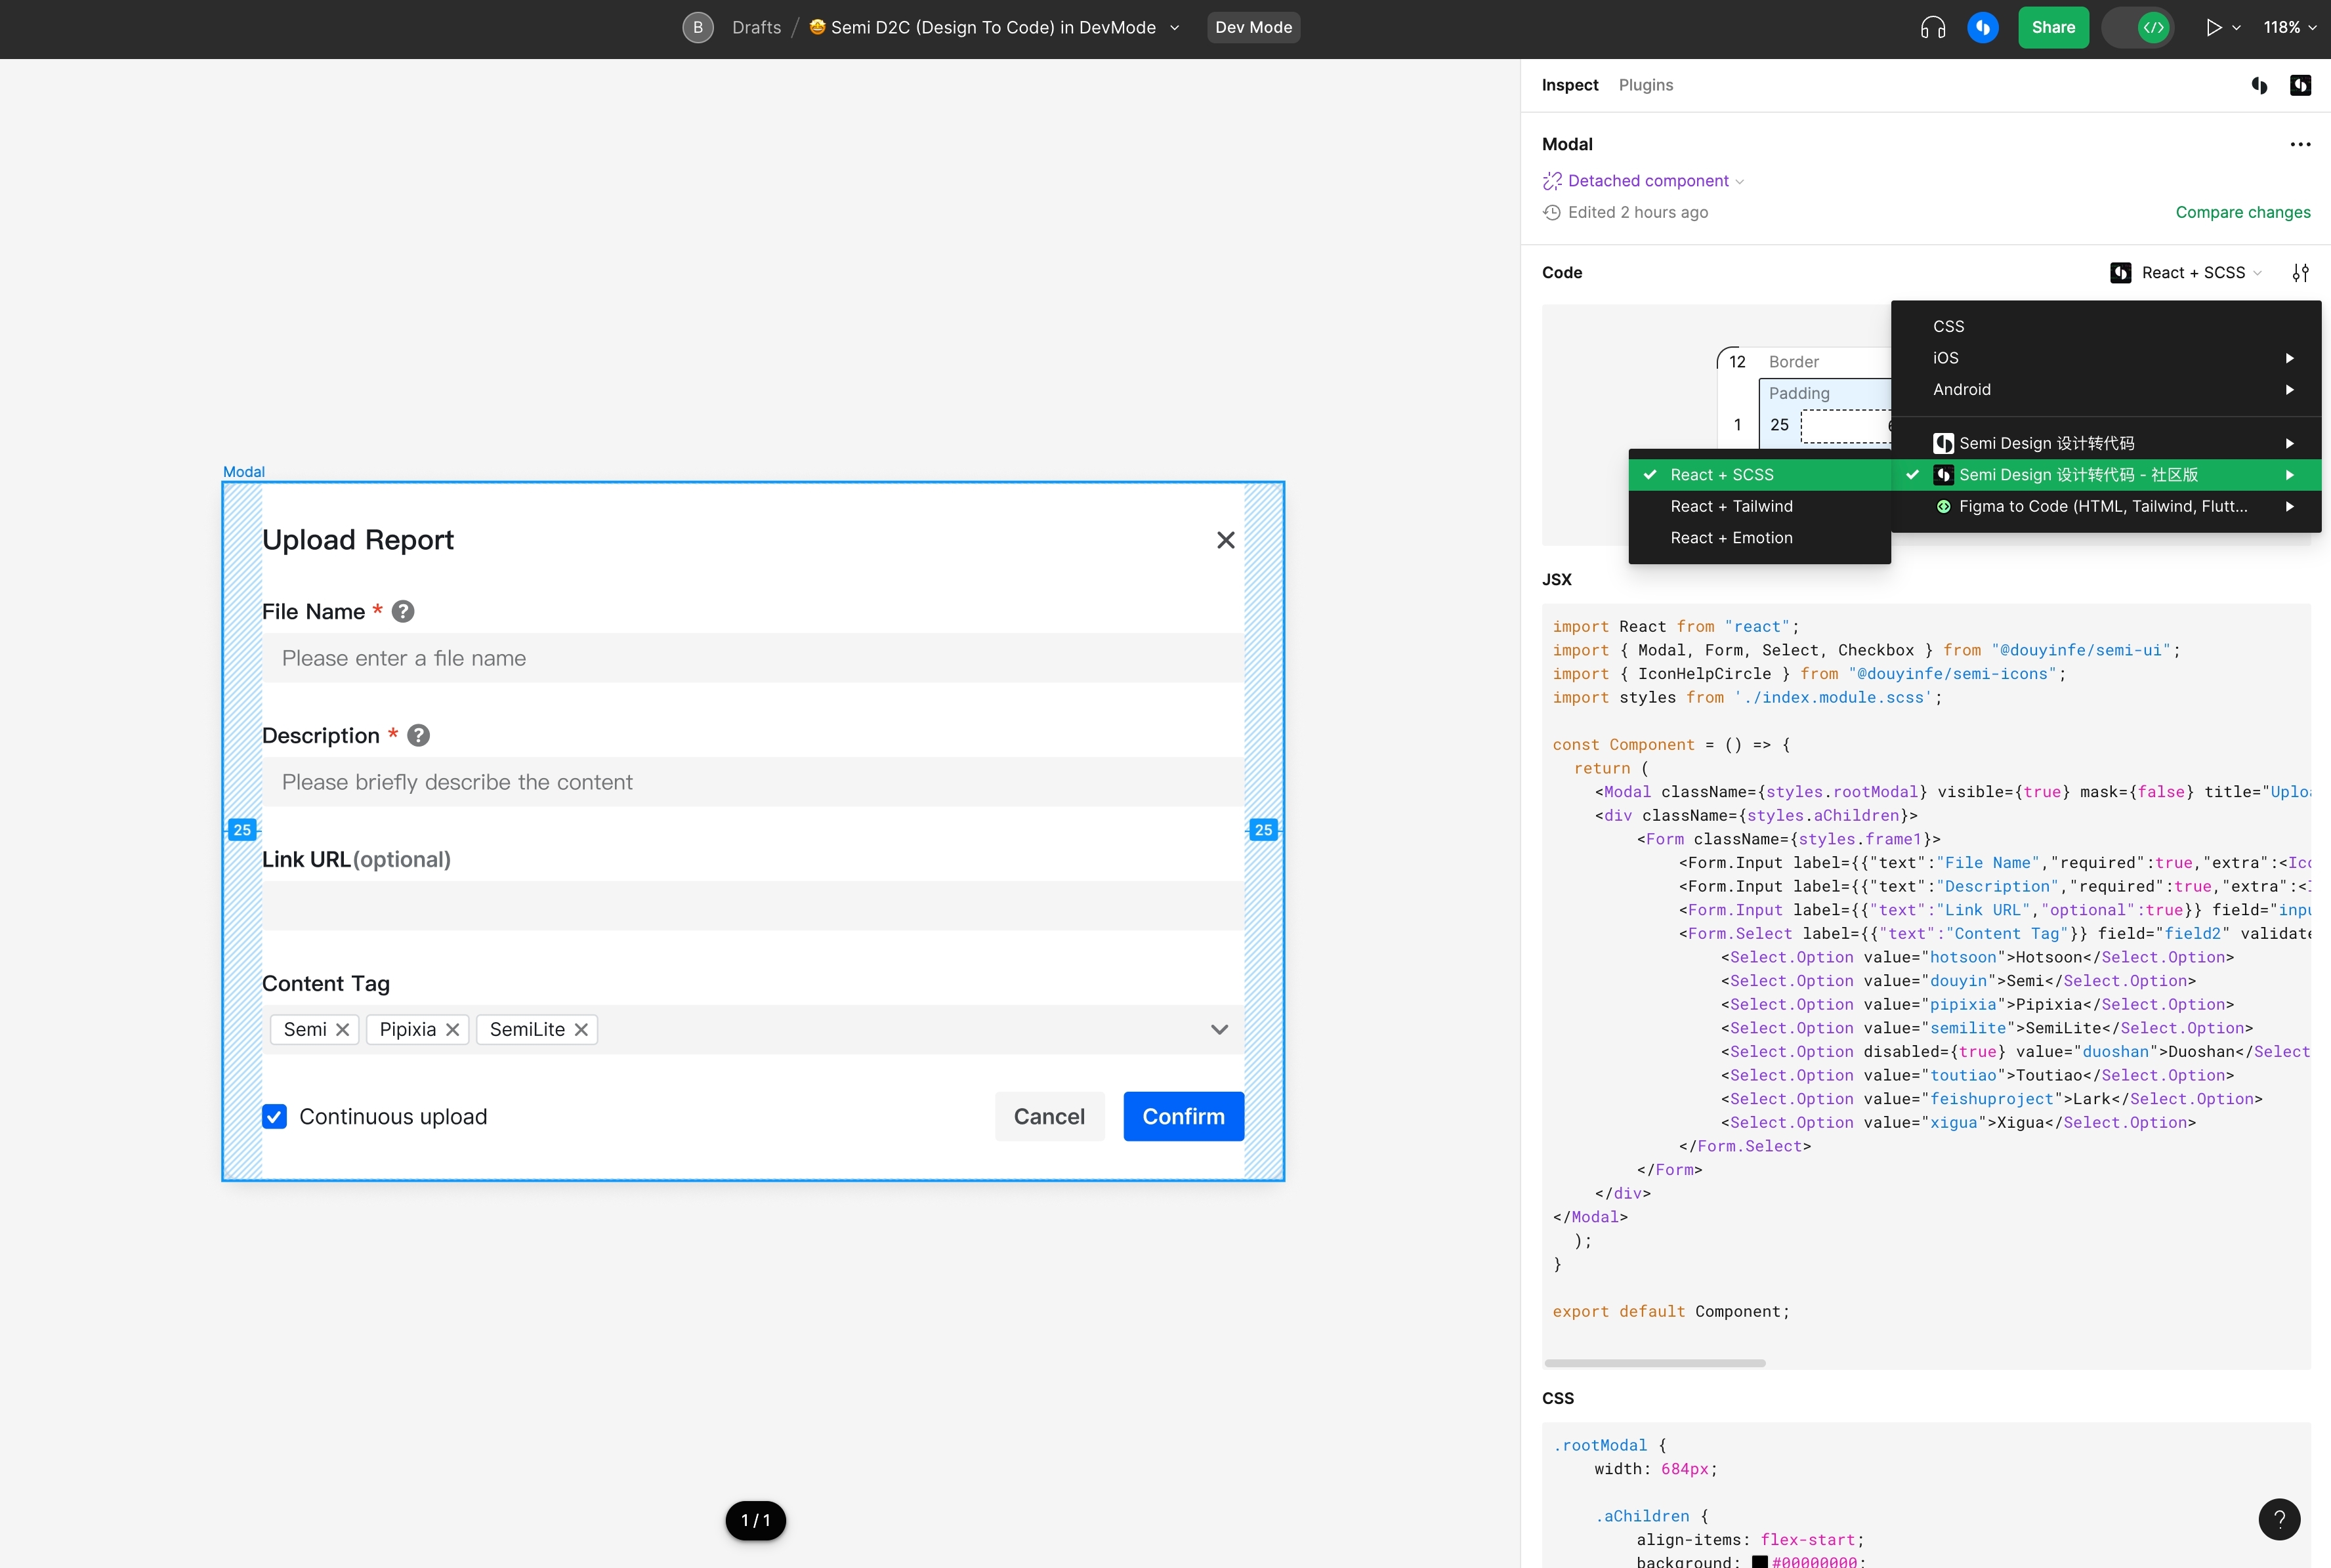Click the more options ellipsis beside Modal
This screenshot has height=1568, width=2331.
pos(2301,144)
